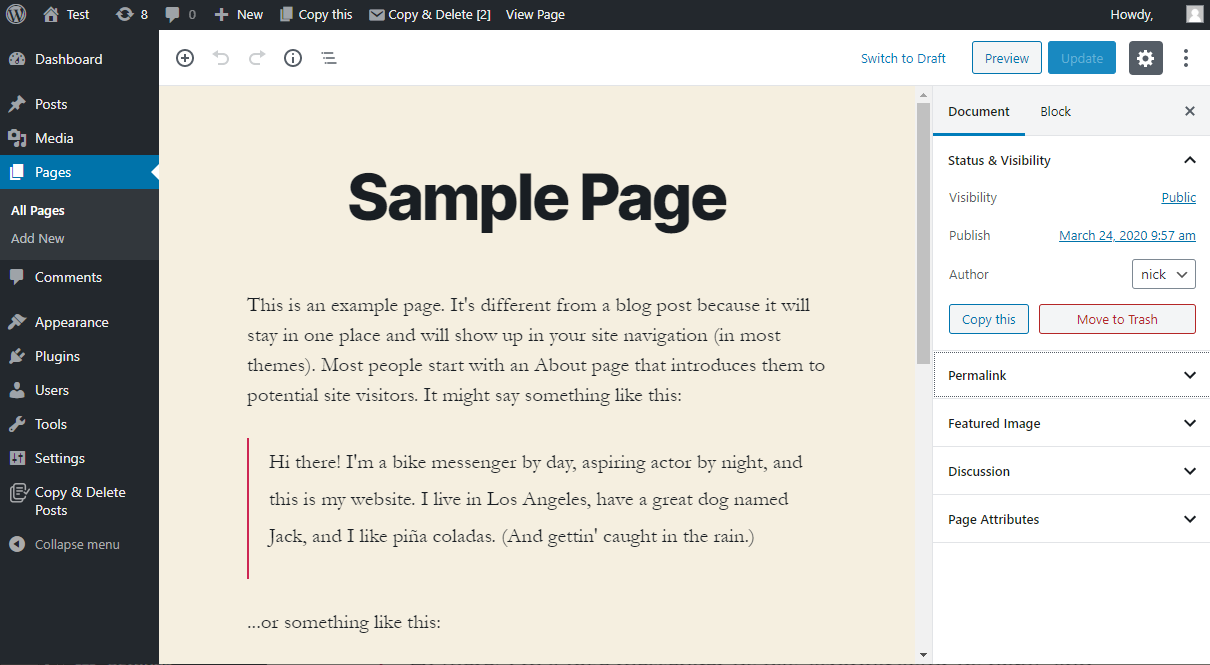Redo the last edit

[x=257, y=58]
